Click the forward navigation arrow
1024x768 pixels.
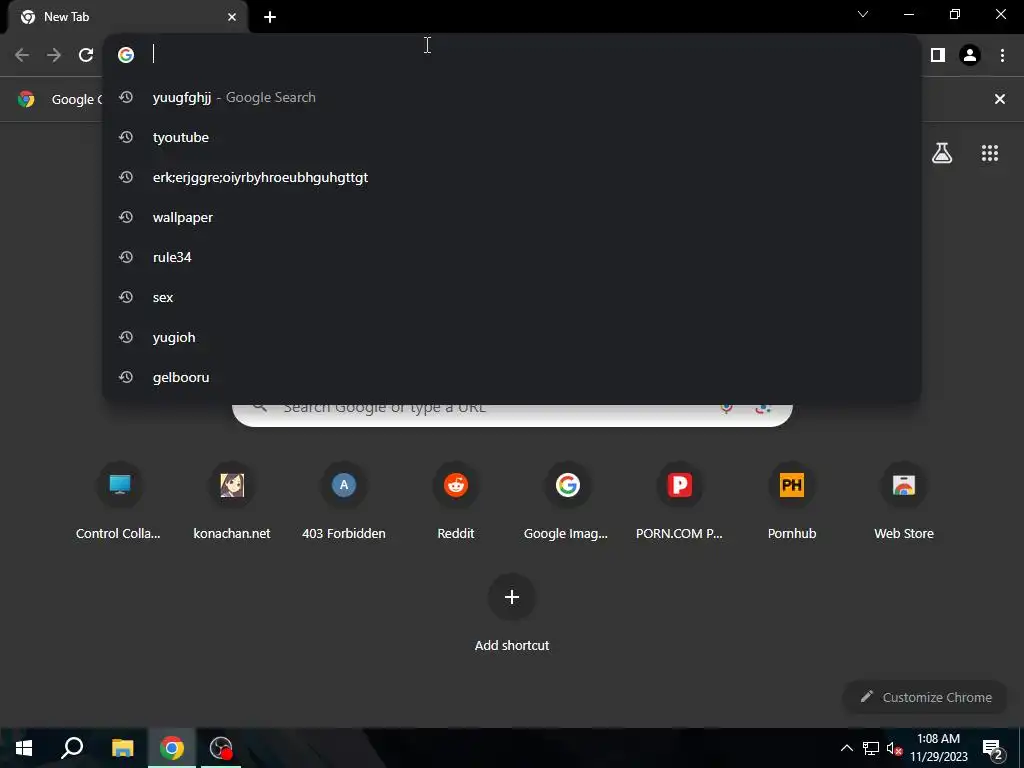tap(54, 55)
